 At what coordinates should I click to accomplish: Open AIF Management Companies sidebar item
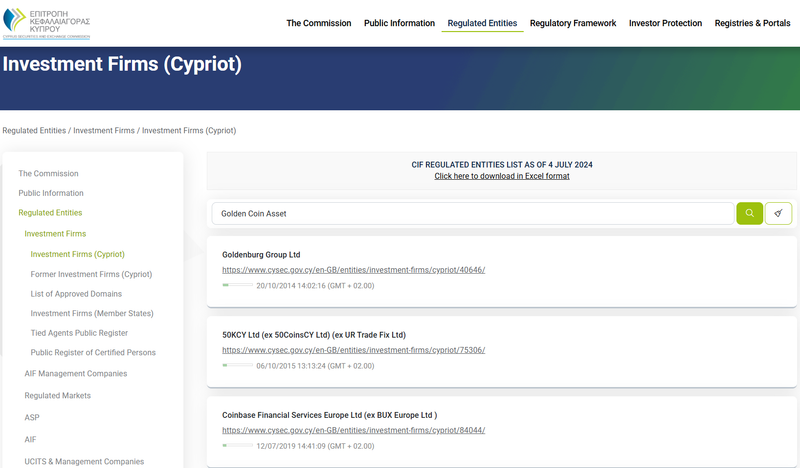tap(76, 374)
